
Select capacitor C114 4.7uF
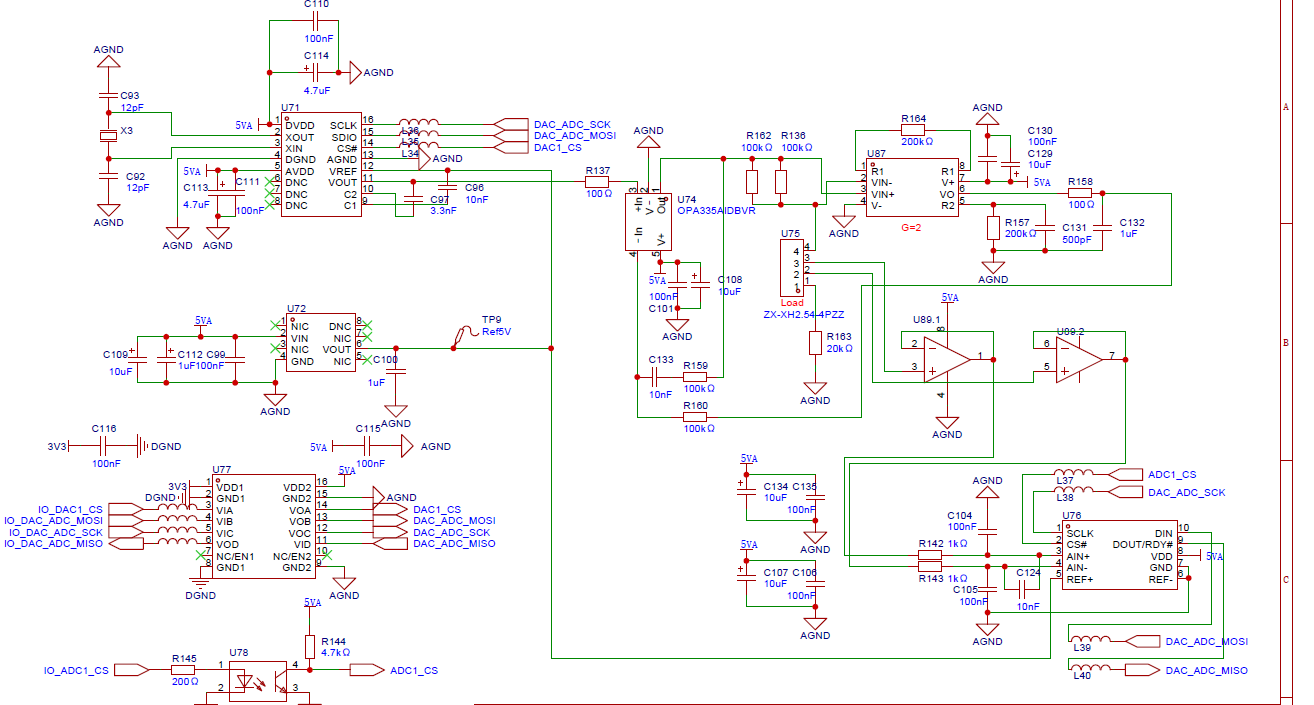click(x=316, y=72)
